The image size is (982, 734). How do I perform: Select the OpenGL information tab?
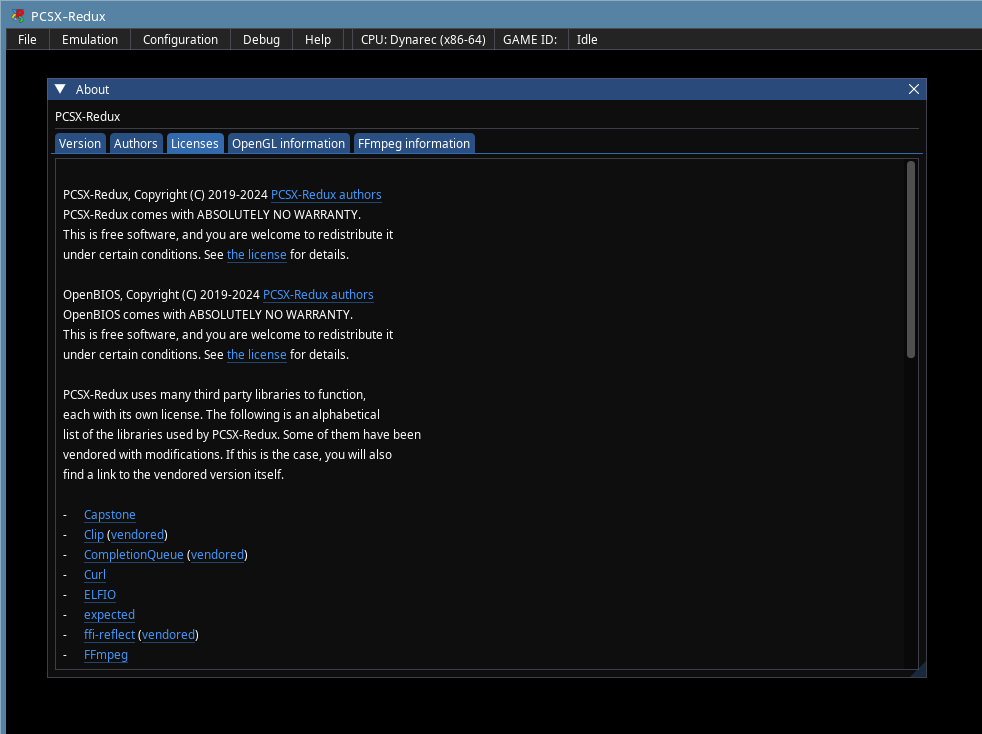coord(288,143)
